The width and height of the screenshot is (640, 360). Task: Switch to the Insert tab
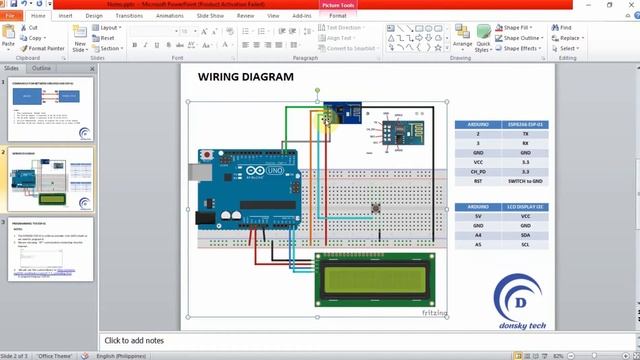coord(65,16)
